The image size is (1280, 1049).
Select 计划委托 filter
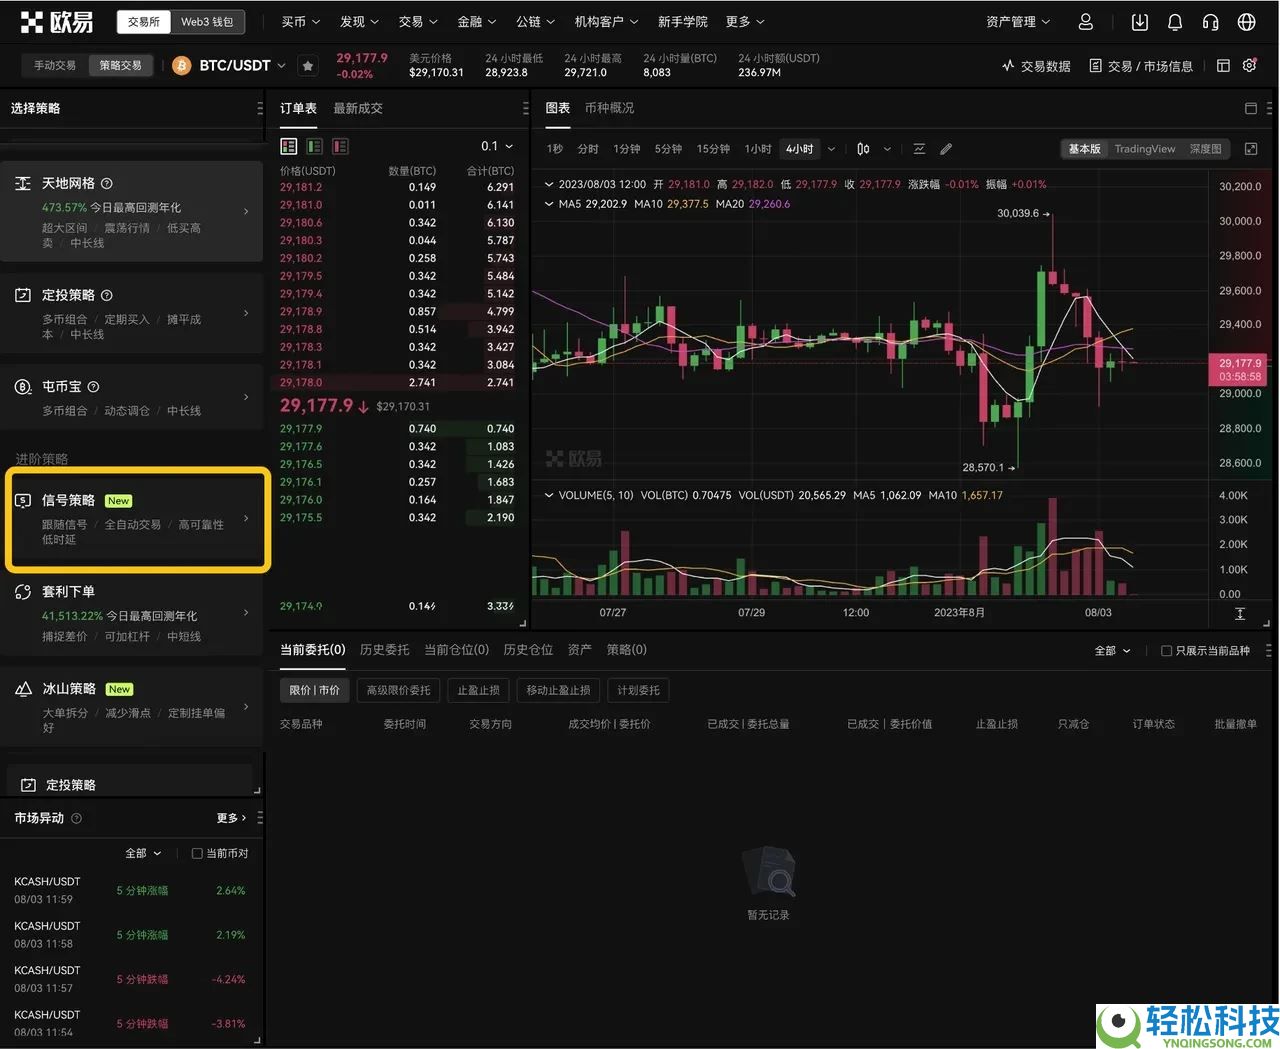638,691
